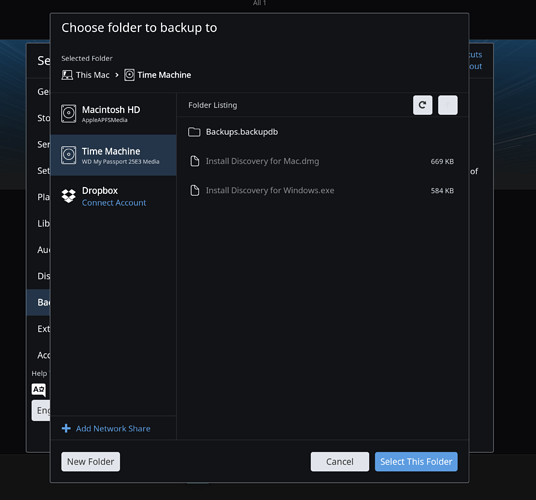This screenshot has width=536, height=500.
Task: Click This Mac in breadcrumb path
Action: point(93,75)
